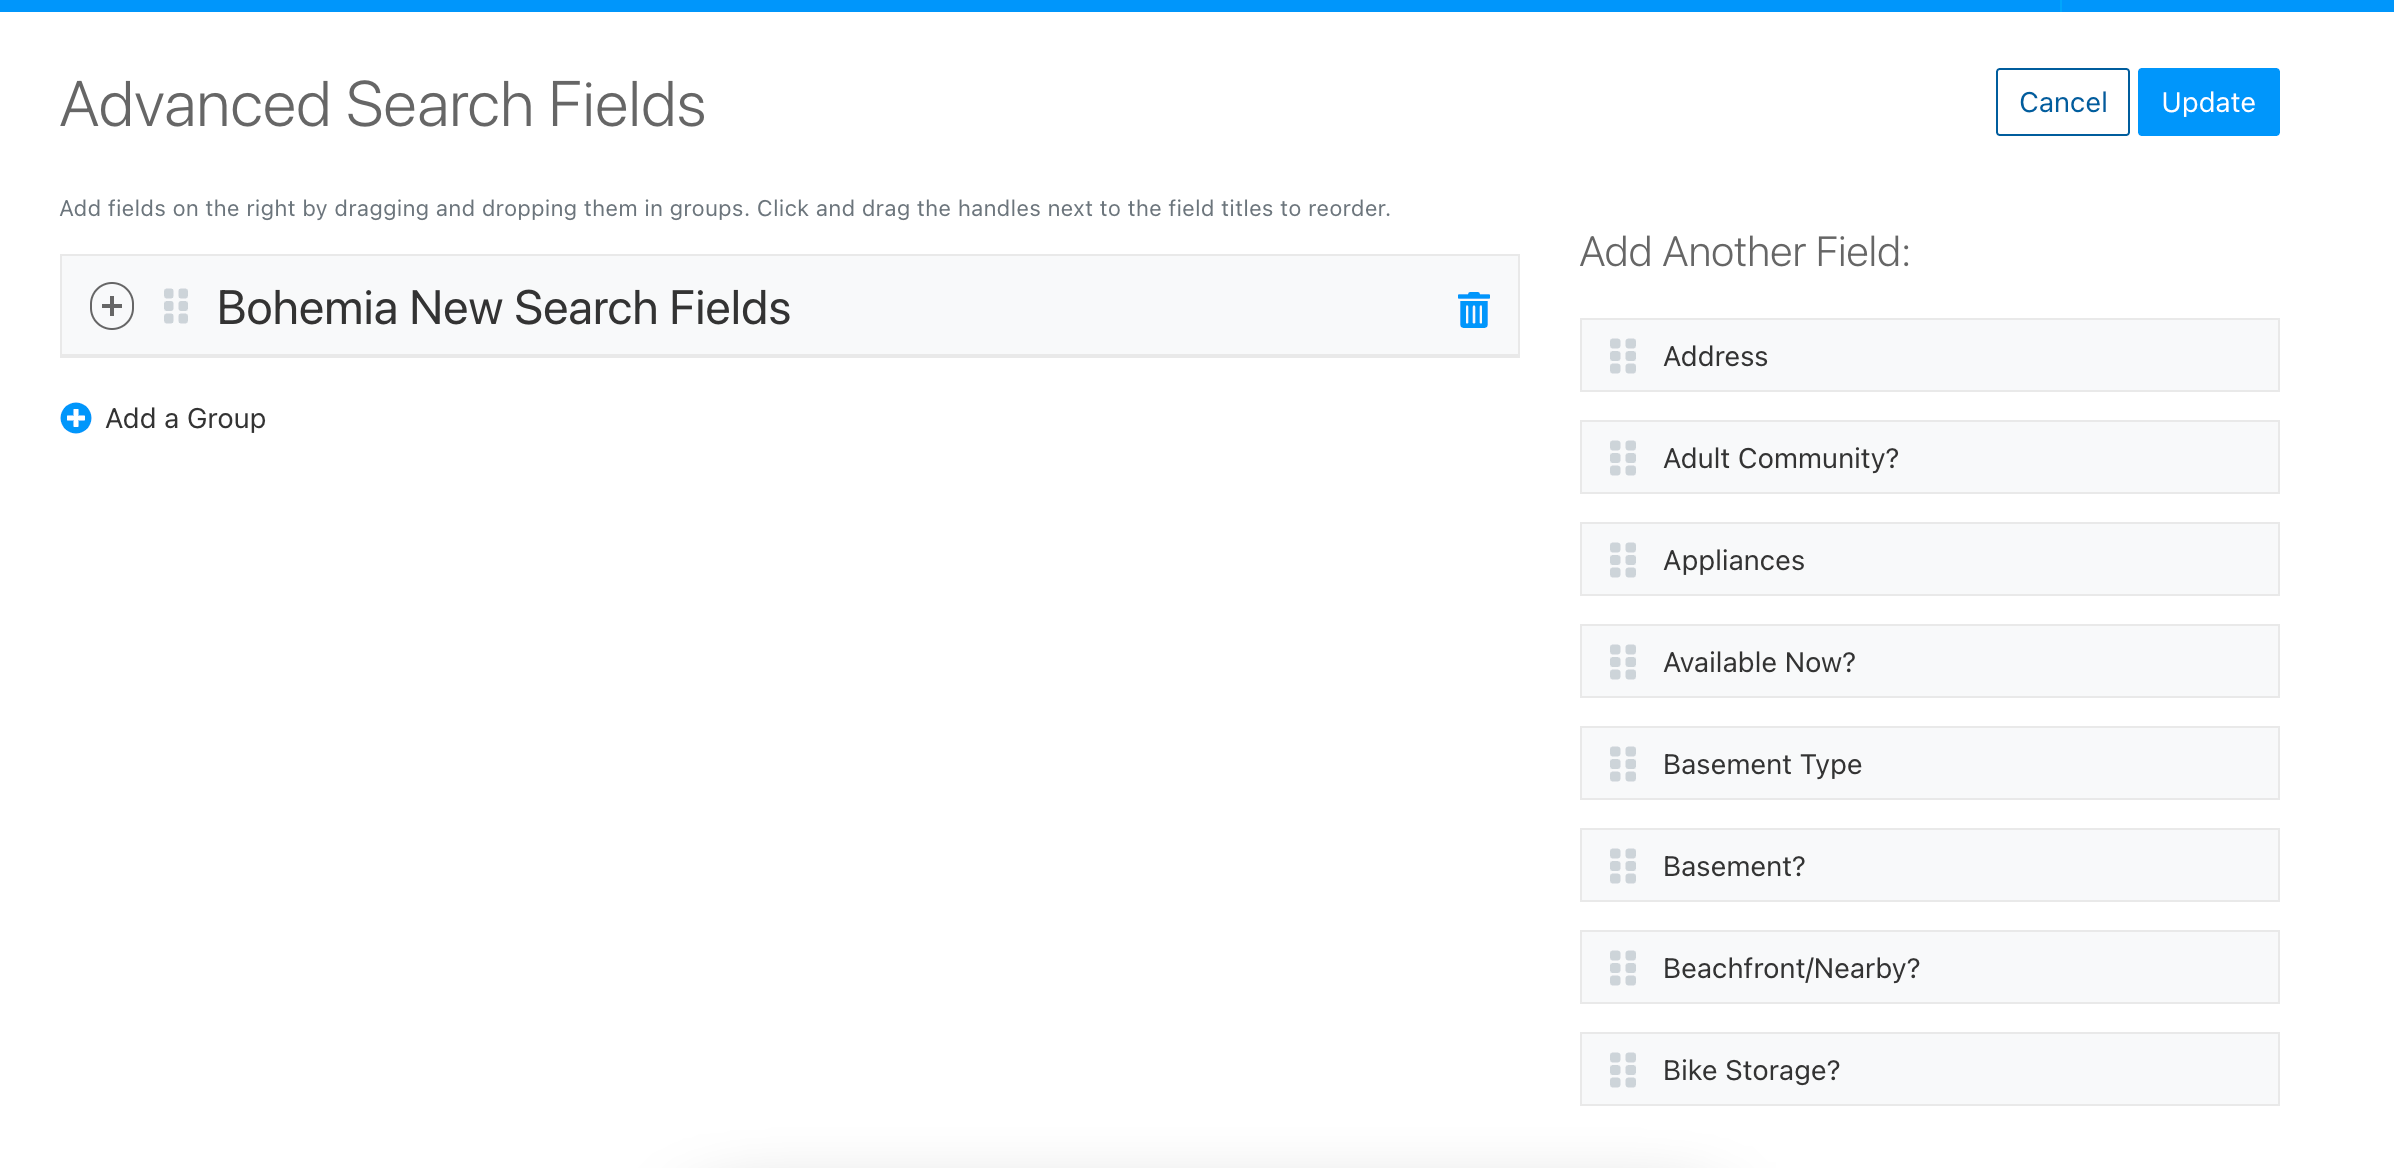
Task: Click the Basement Type drag handle
Action: tap(1623, 764)
